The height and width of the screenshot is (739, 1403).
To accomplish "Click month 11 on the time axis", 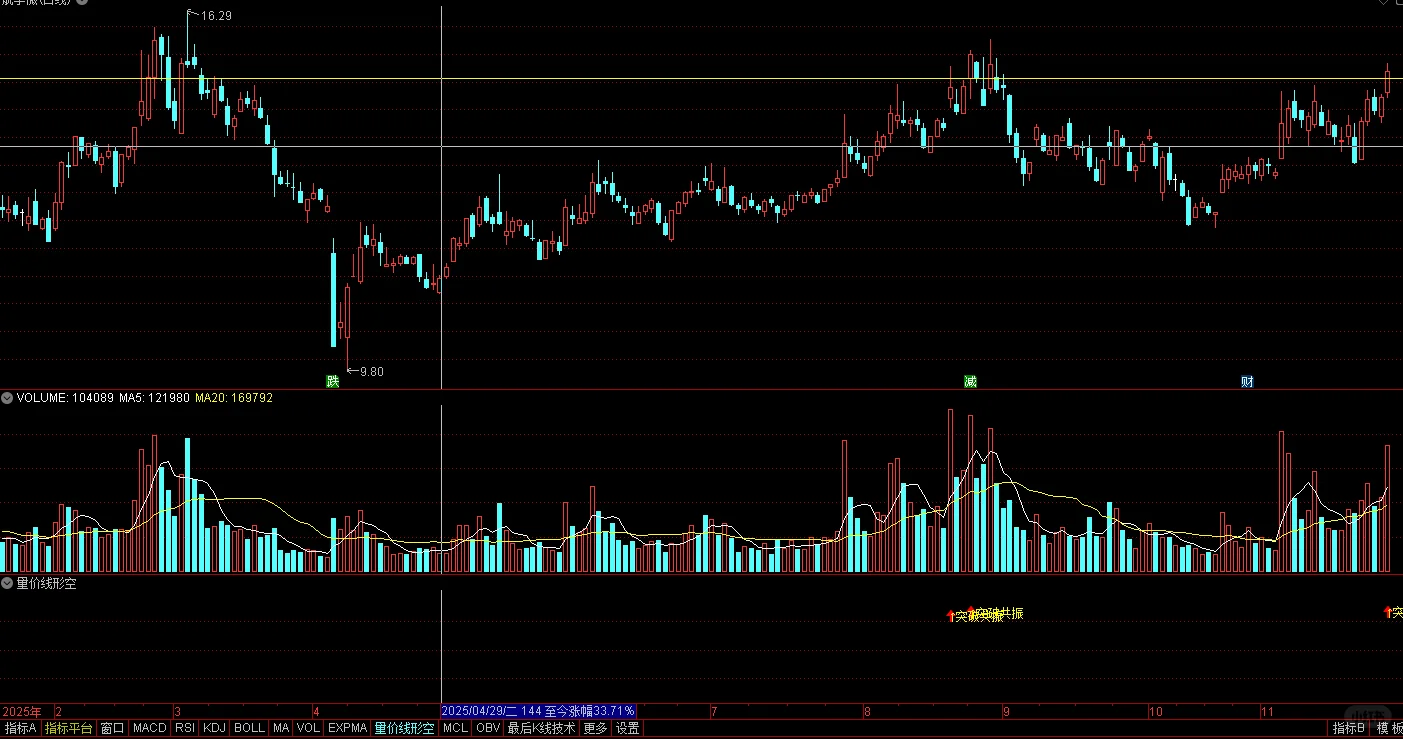I will tap(1266, 712).
